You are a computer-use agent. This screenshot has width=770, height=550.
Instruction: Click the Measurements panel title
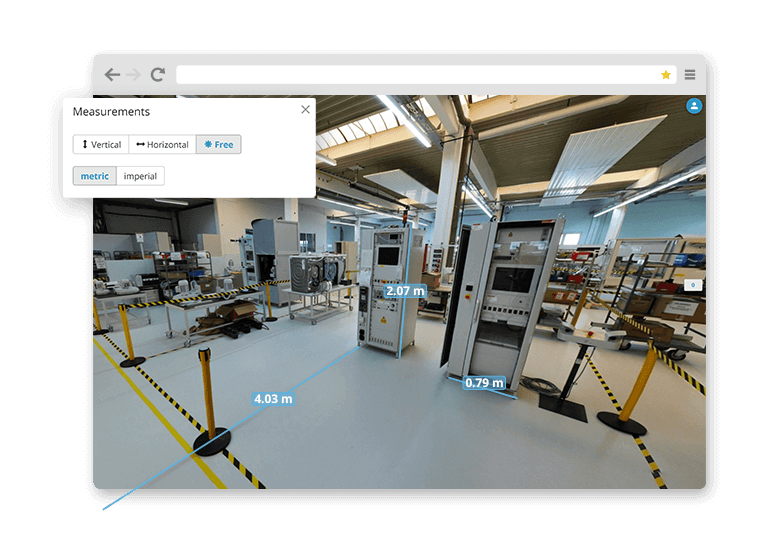coord(111,112)
